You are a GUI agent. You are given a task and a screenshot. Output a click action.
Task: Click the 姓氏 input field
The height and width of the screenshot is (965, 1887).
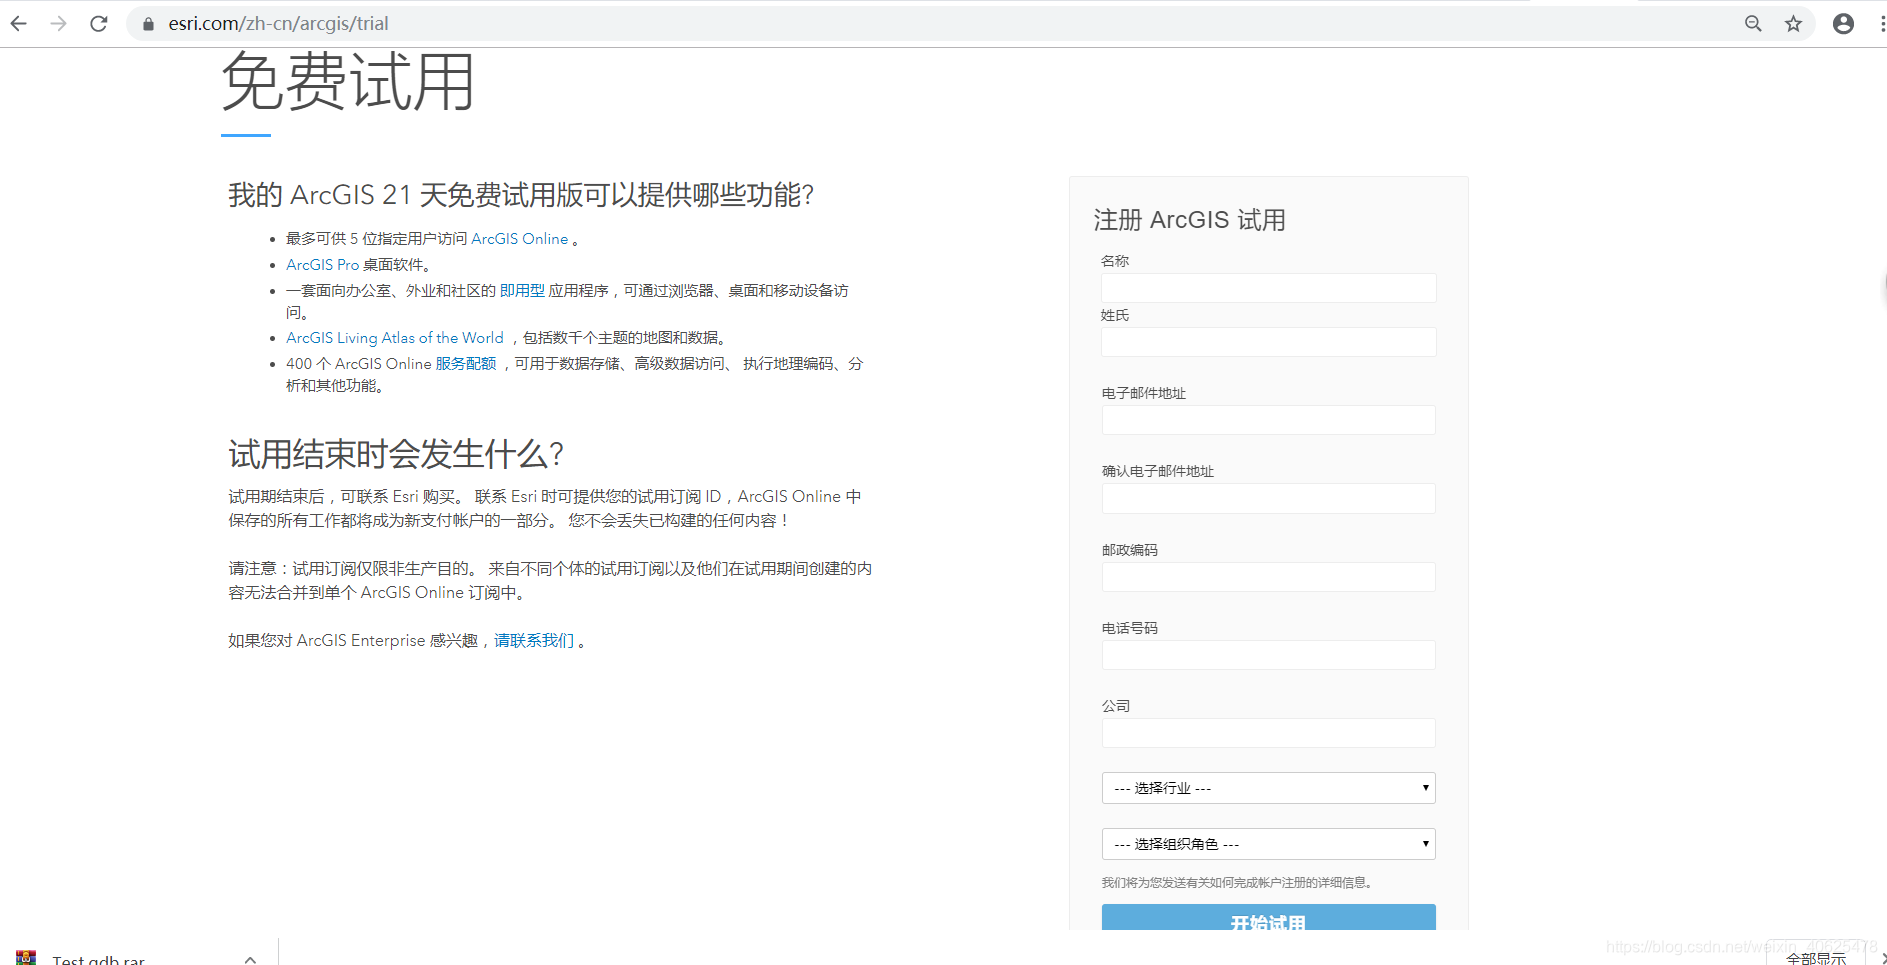[1268, 342]
